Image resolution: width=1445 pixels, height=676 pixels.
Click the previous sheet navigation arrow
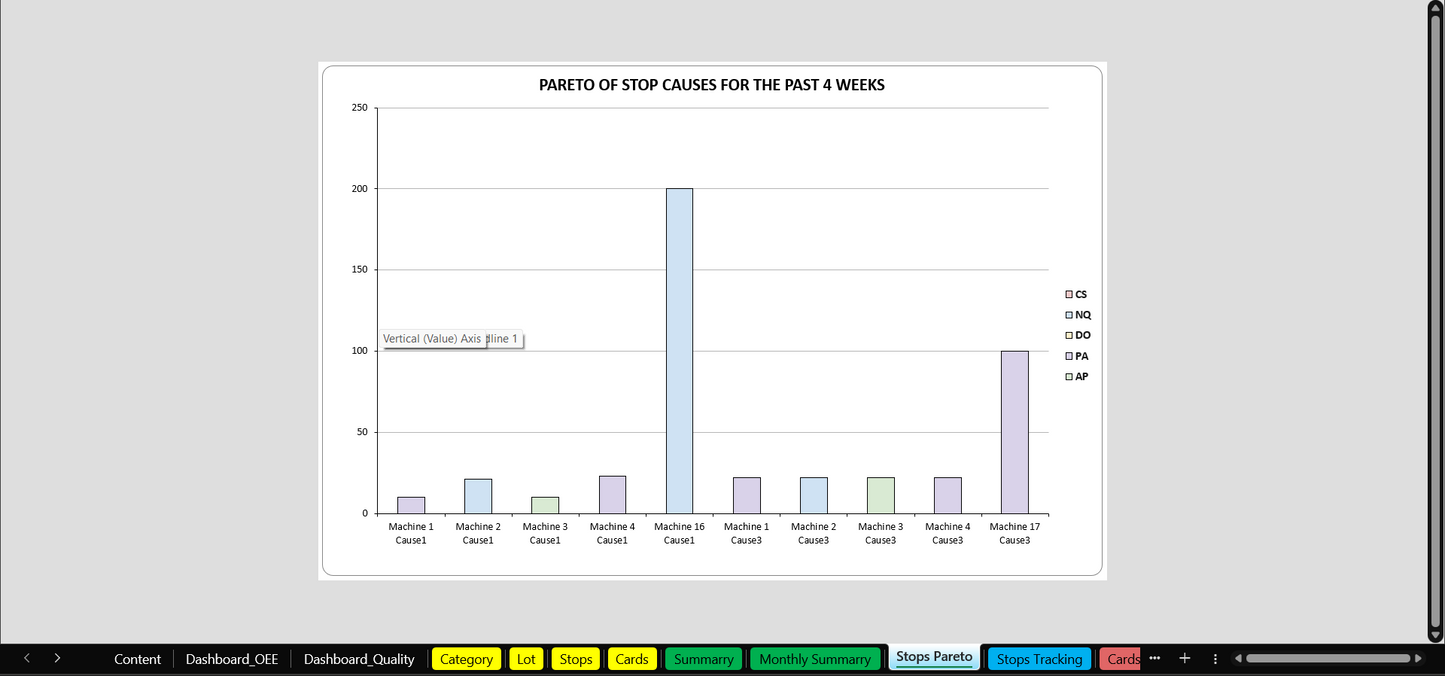click(x=27, y=658)
